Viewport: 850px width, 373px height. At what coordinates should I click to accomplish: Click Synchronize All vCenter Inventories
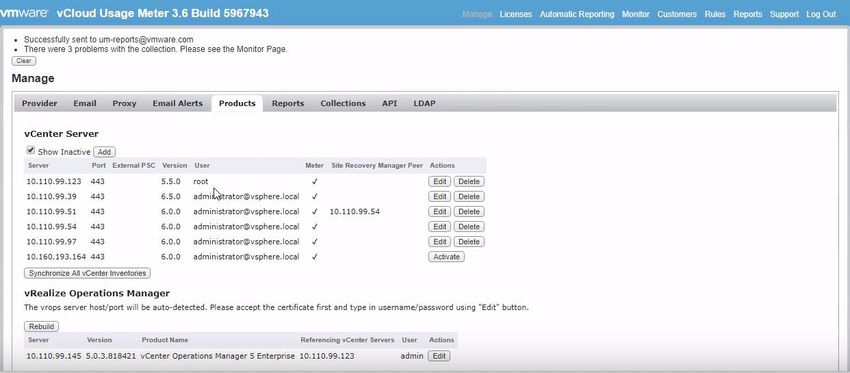pyautogui.click(x=87, y=273)
